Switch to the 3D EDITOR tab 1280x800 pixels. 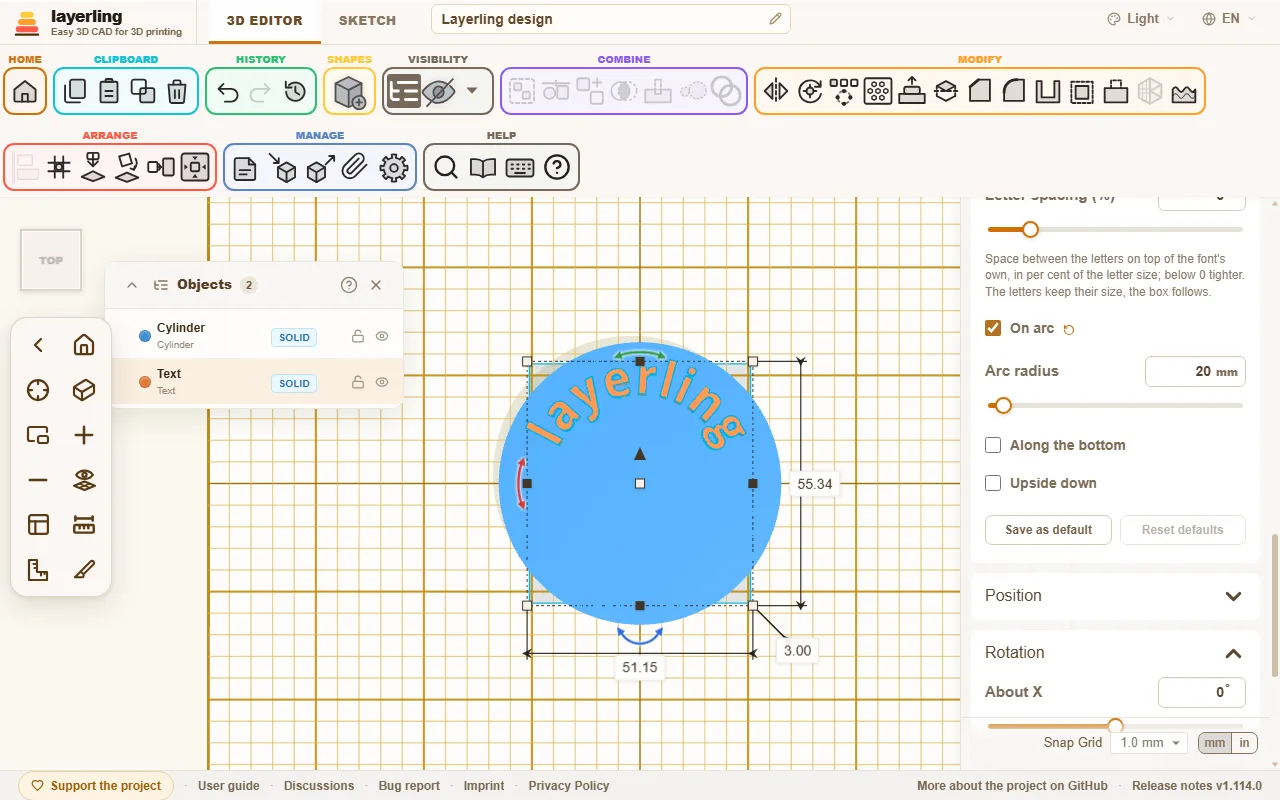(x=264, y=20)
